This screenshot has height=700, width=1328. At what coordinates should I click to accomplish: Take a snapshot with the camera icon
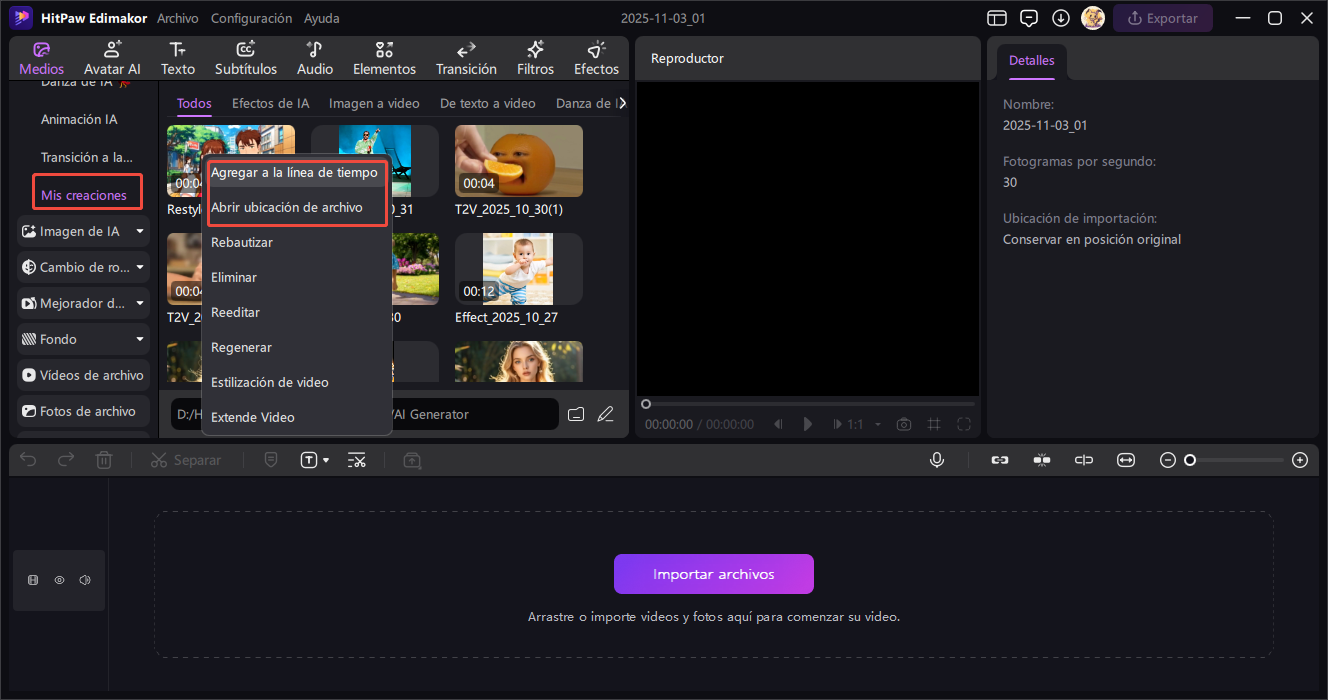coord(904,424)
